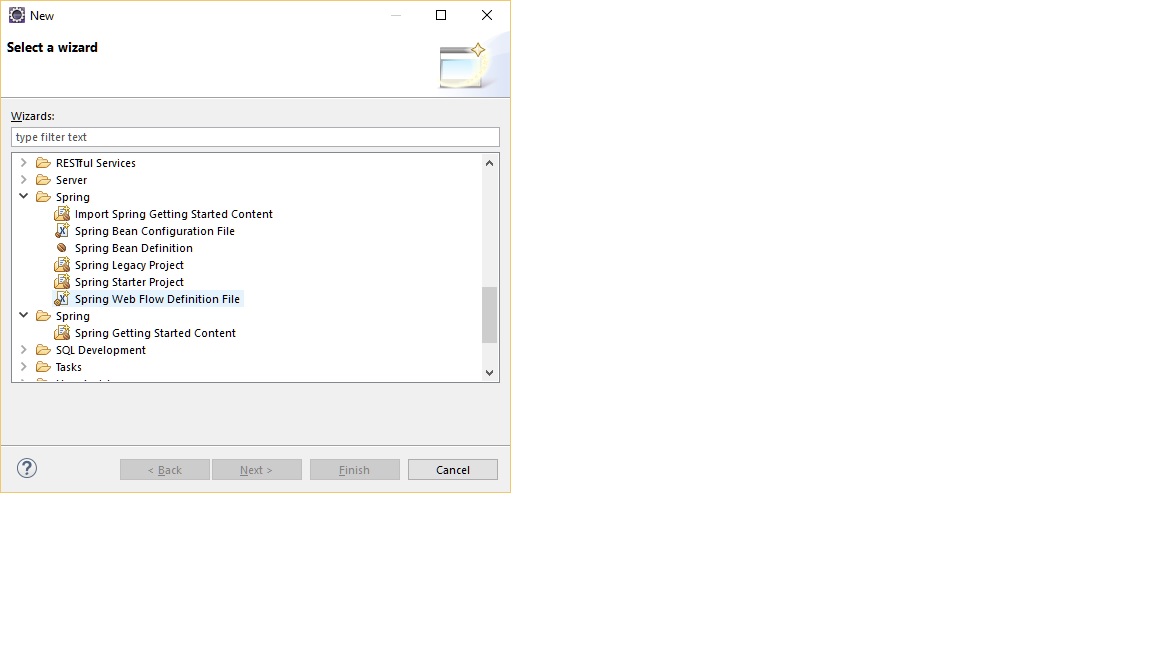
Task: Click the Import Spring Getting Started Content icon
Action: click(x=62, y=214)
